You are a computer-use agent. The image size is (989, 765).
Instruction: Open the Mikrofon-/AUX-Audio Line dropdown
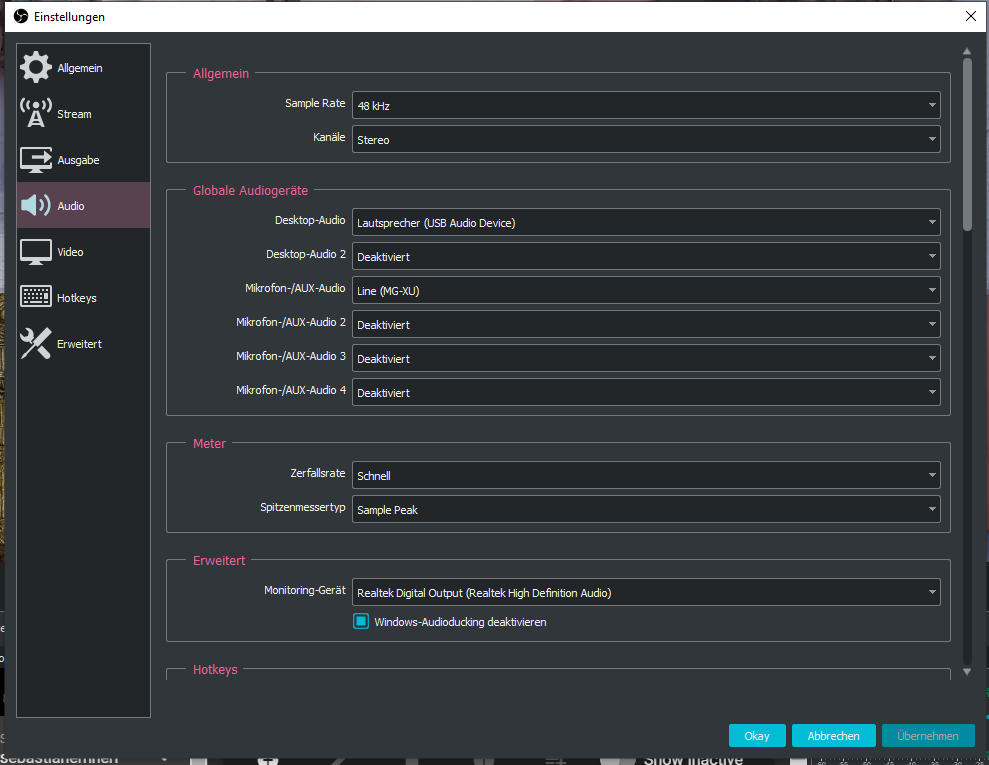646,291
